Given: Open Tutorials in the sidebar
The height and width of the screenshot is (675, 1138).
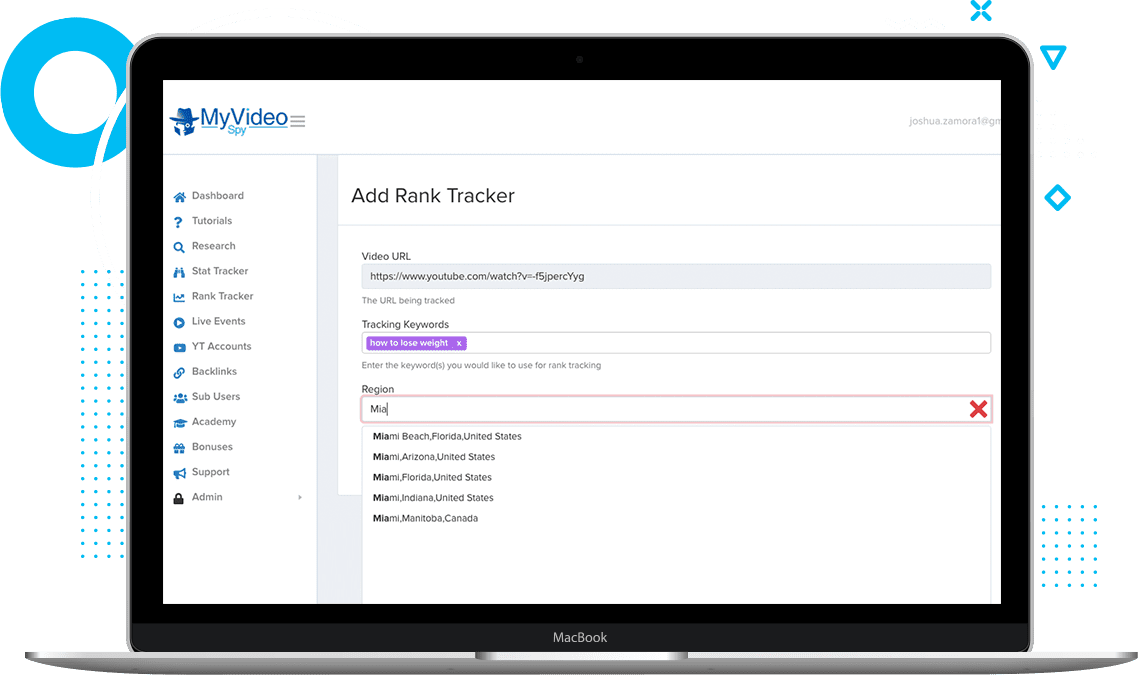Looking at the screenshot, I should pyautogui.click(x=212, y=221).
